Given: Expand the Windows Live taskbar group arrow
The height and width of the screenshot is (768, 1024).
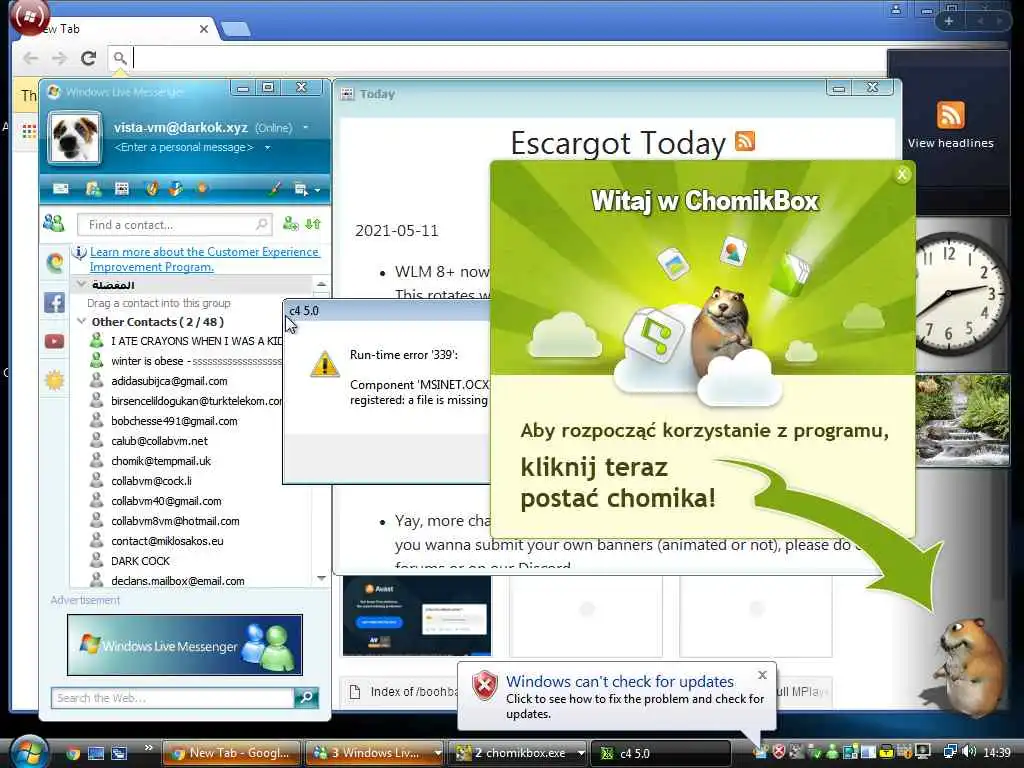Looking at the screenshot, I should (437, 753).
